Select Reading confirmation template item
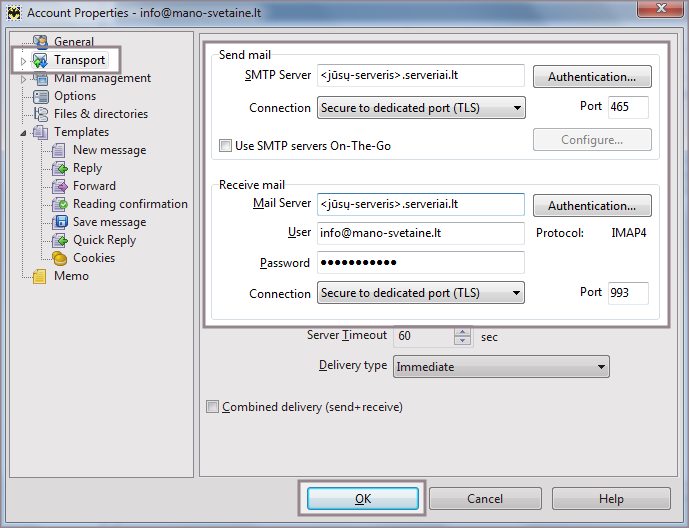Image resolution: width=689 pixels, height=528 pixels. click(x=130, y=204)
